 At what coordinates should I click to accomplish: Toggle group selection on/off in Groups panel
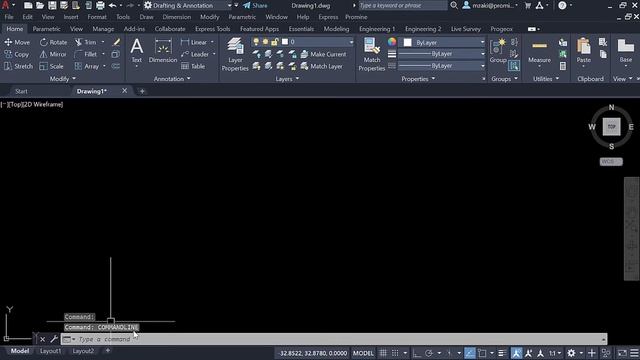click(x=514, y=65)
